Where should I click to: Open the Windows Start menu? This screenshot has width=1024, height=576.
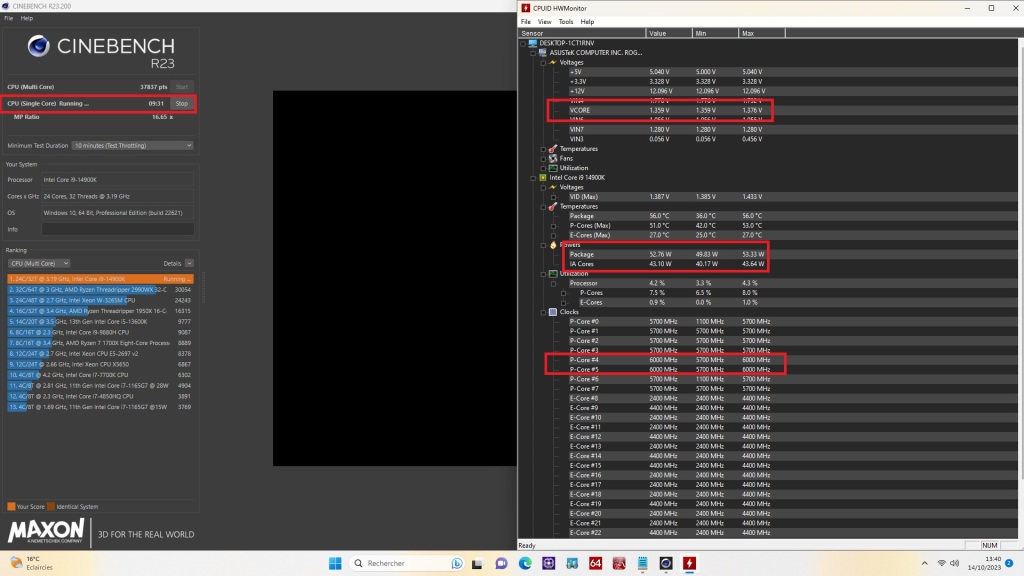tap(335, 564)
